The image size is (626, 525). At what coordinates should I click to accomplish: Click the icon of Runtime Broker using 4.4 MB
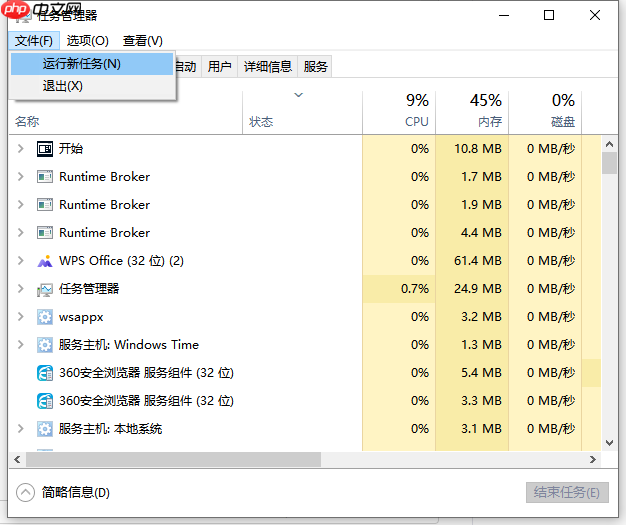(45, 233)
